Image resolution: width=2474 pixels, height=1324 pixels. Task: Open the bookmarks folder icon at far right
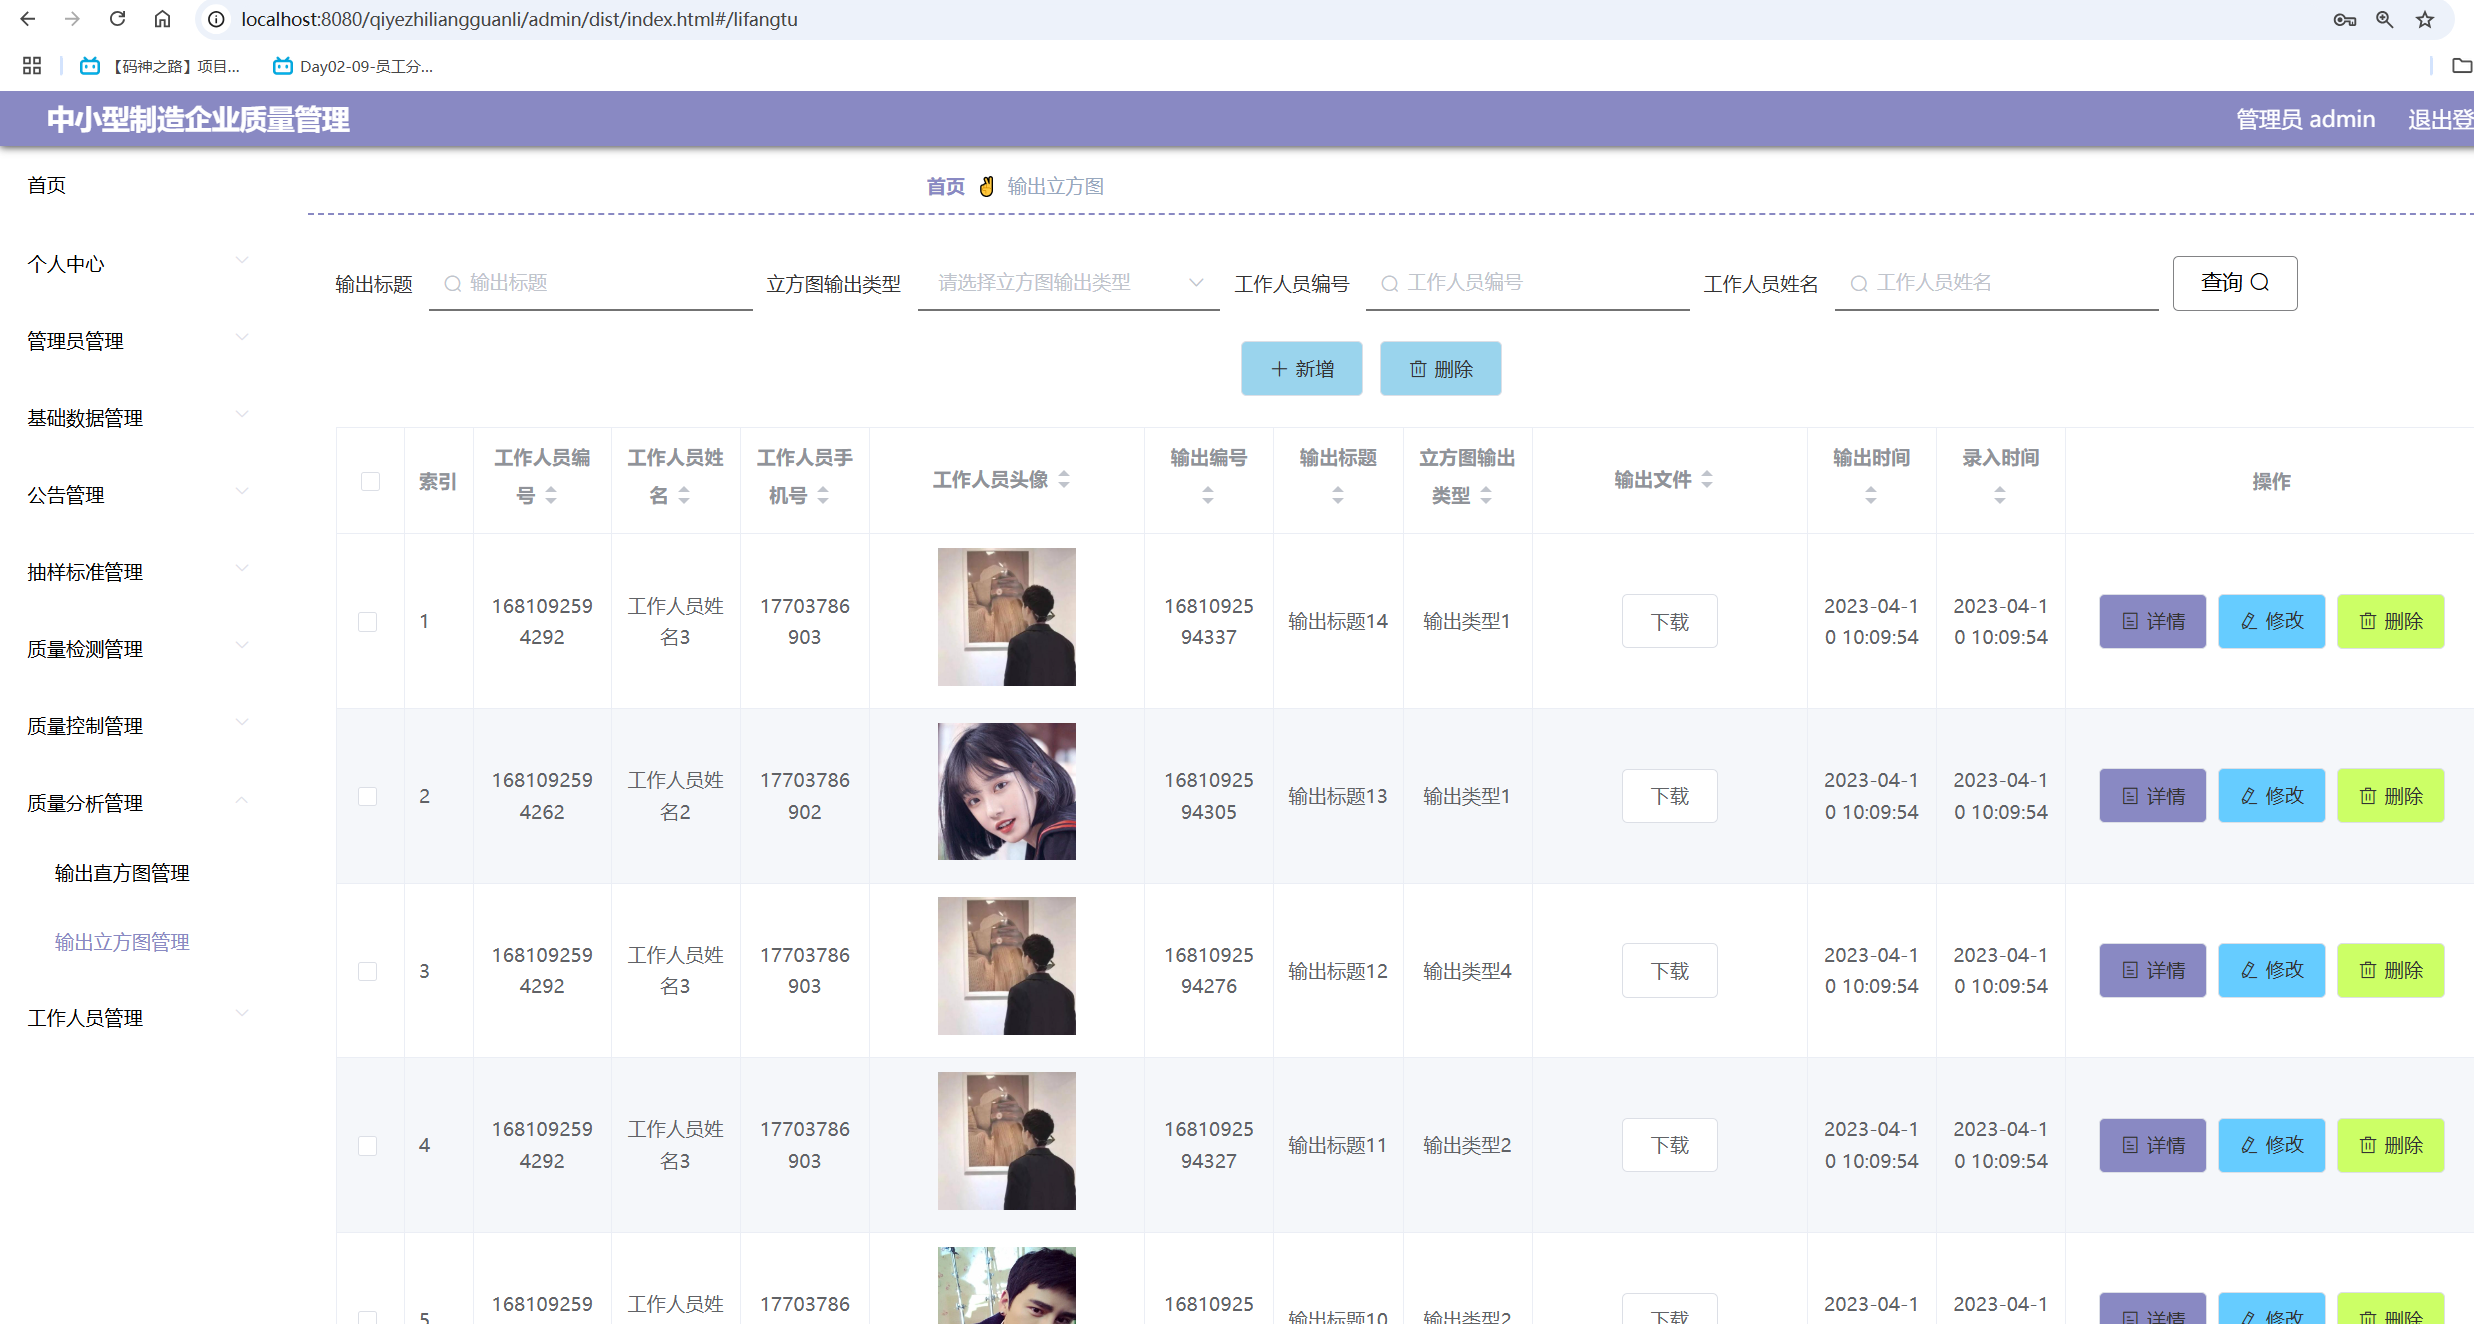(2461, 66)
